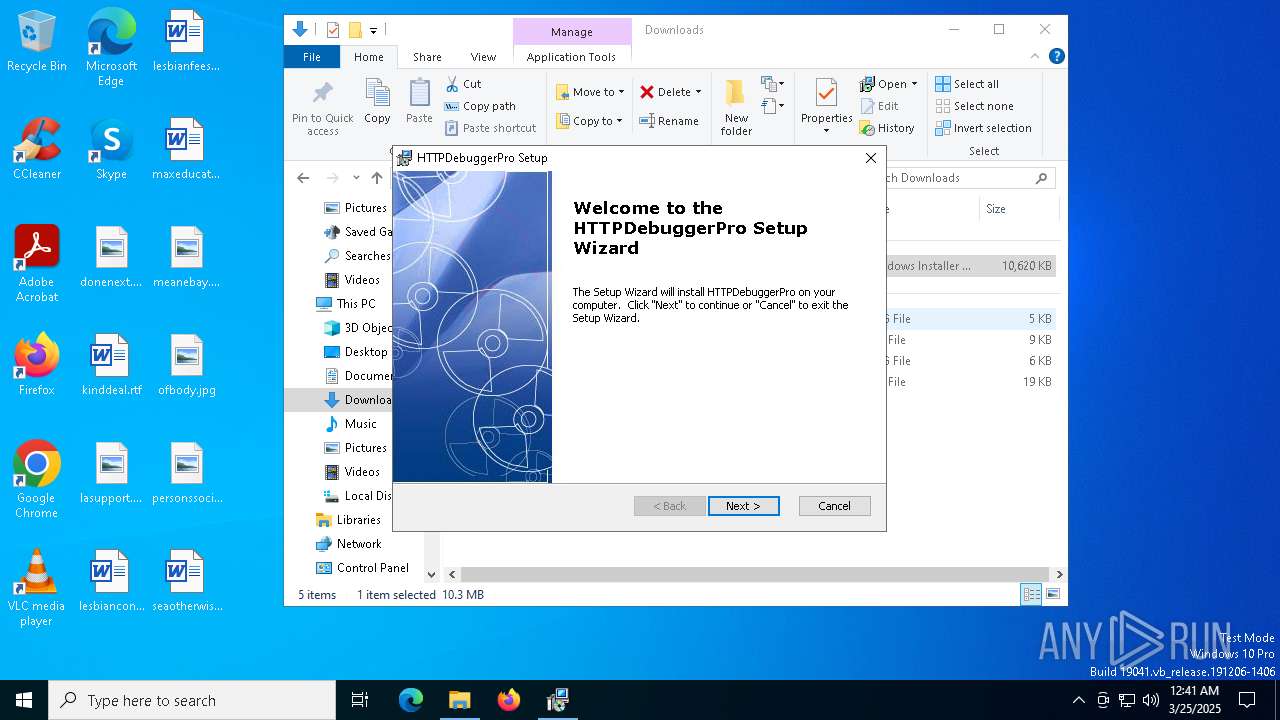The height and width of the screenshot is (720, 1280).
Task: Click Next in HTTPDebuggerPro Setup wizard
Action: point(743,506)
